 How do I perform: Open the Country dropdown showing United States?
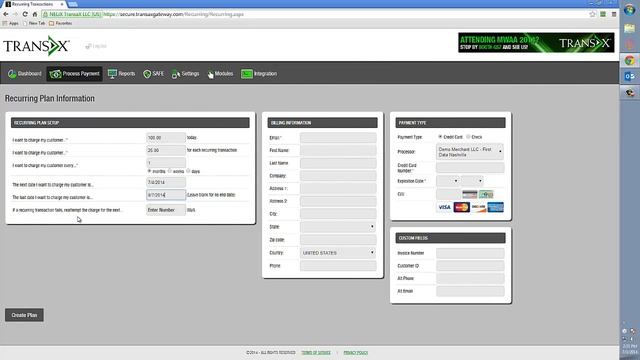pos(338,253)
